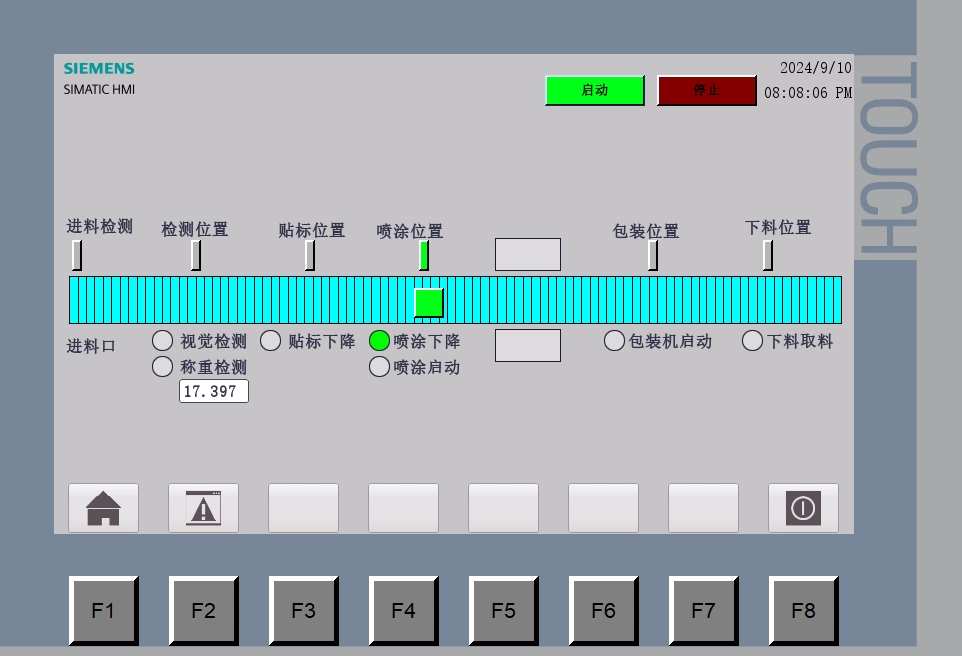
Task: Click the F6 function key
Action: [604, 611]
